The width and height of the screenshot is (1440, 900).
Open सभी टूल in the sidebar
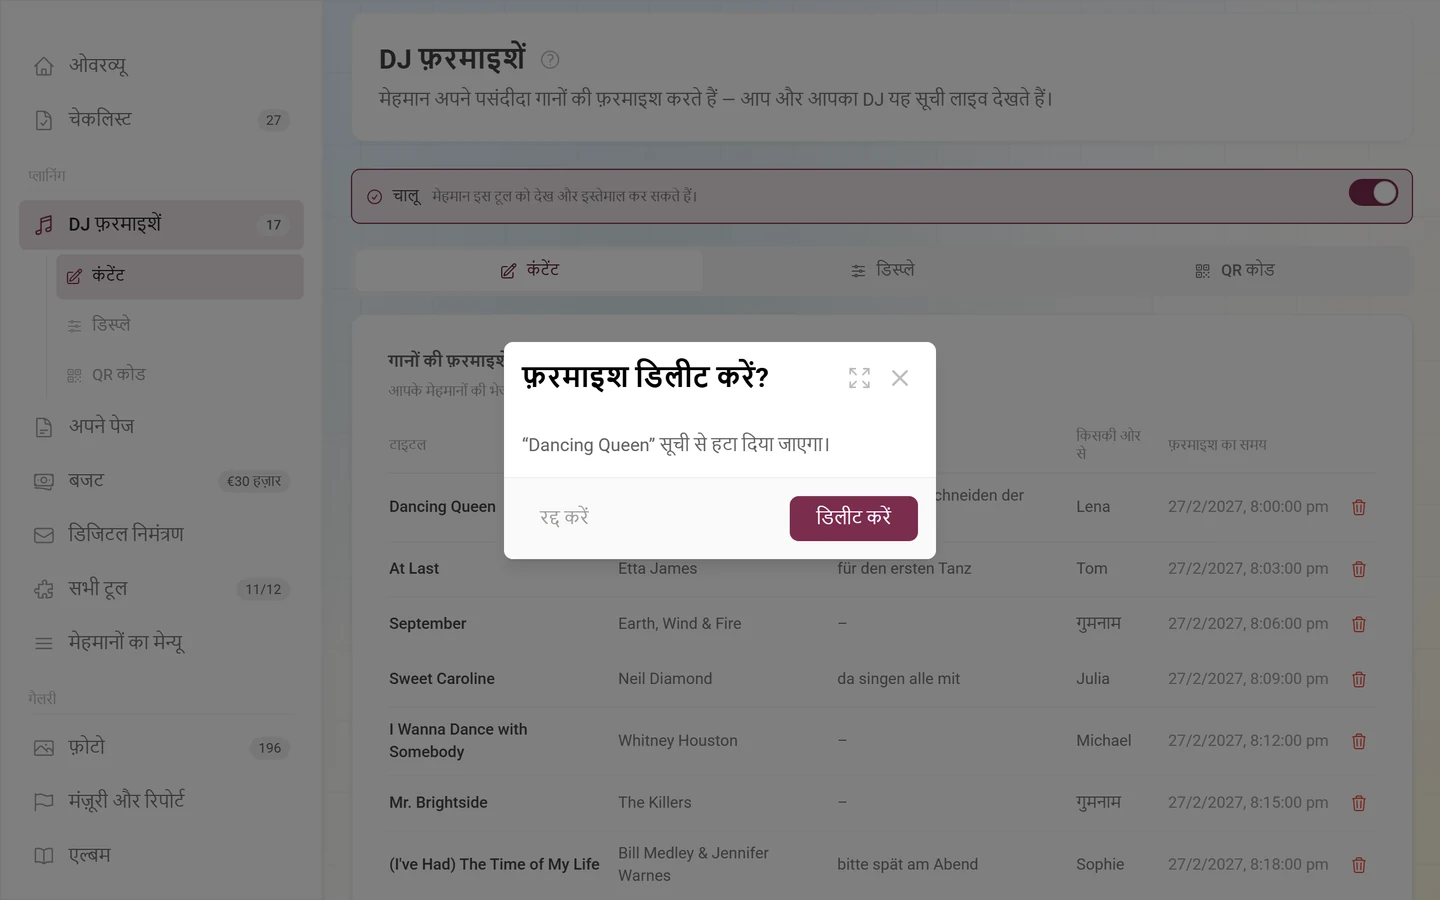(x=161, y=589)
